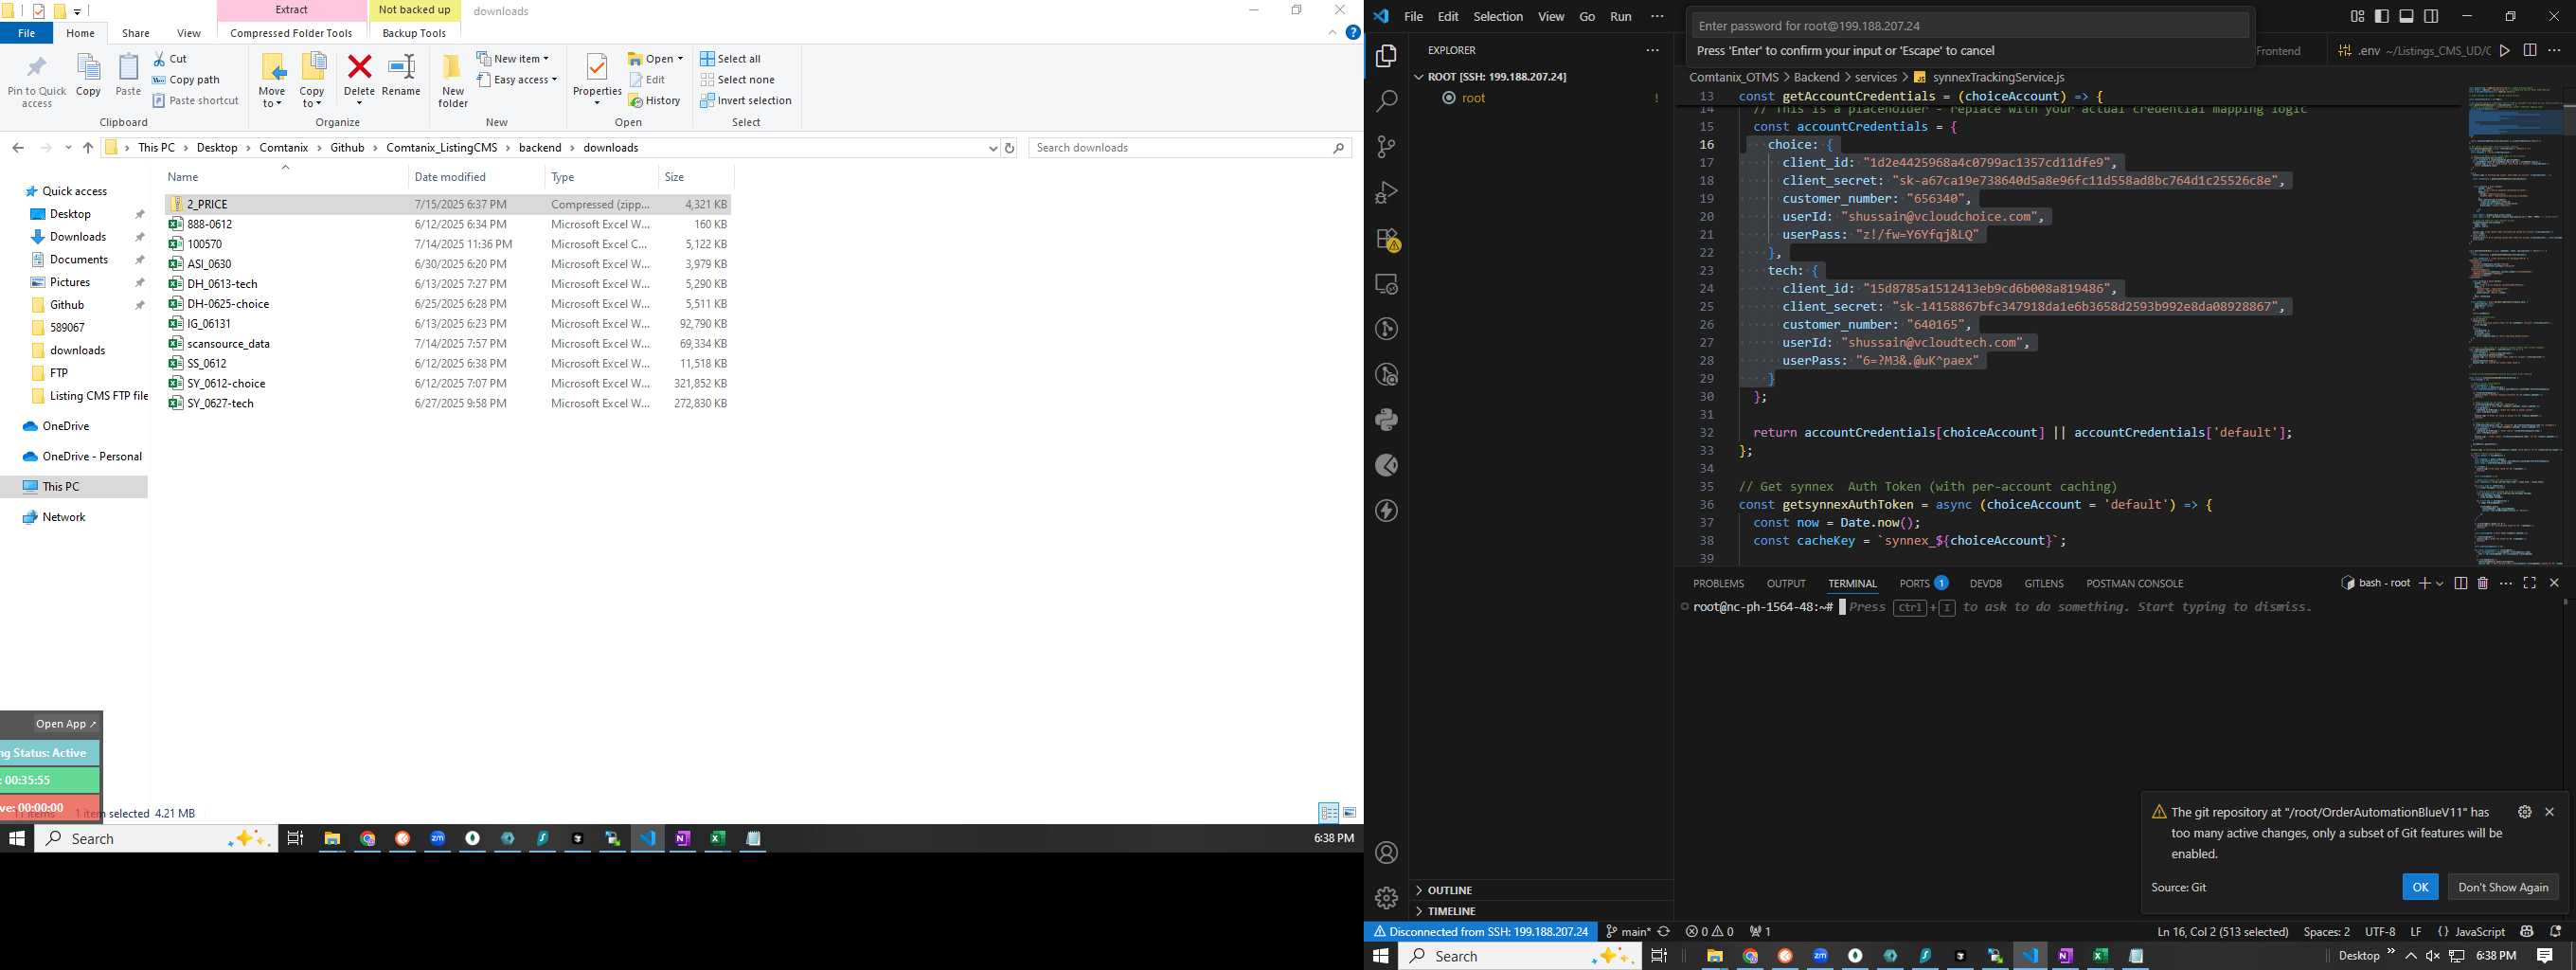This screenshot has width=2576, height=970.
Task: Split the terminal using panel split icon
Action: tap(2461, 583)
